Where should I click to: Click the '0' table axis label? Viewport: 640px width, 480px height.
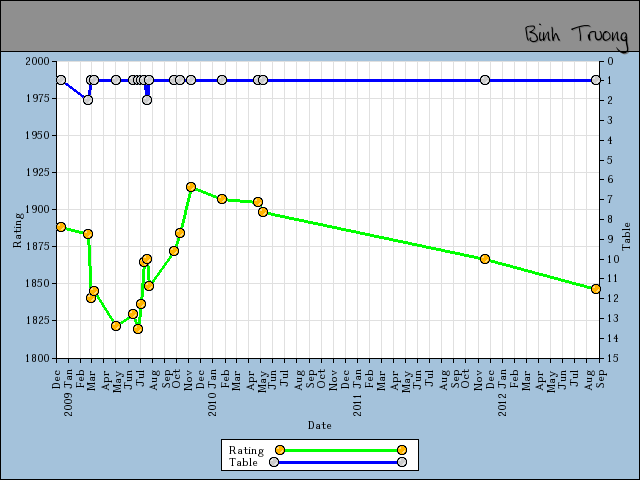click(610, 62)
